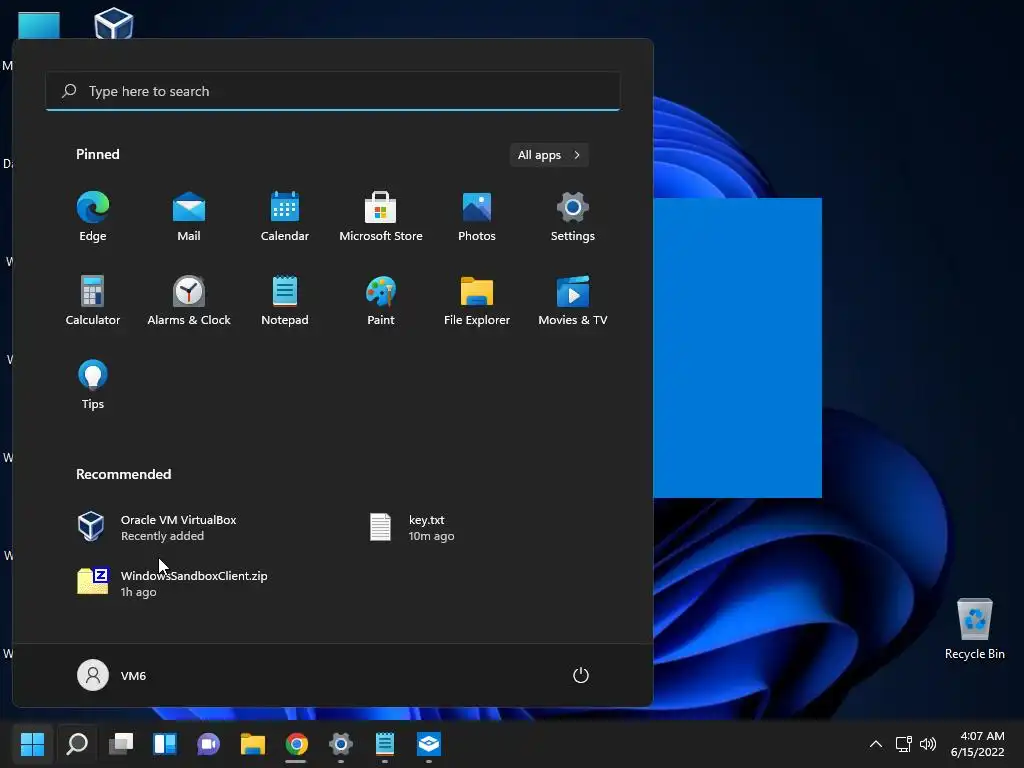Launch the Photos app
Image resolution: width=1024 pixels, height=768 pixels.
(477, 216)
